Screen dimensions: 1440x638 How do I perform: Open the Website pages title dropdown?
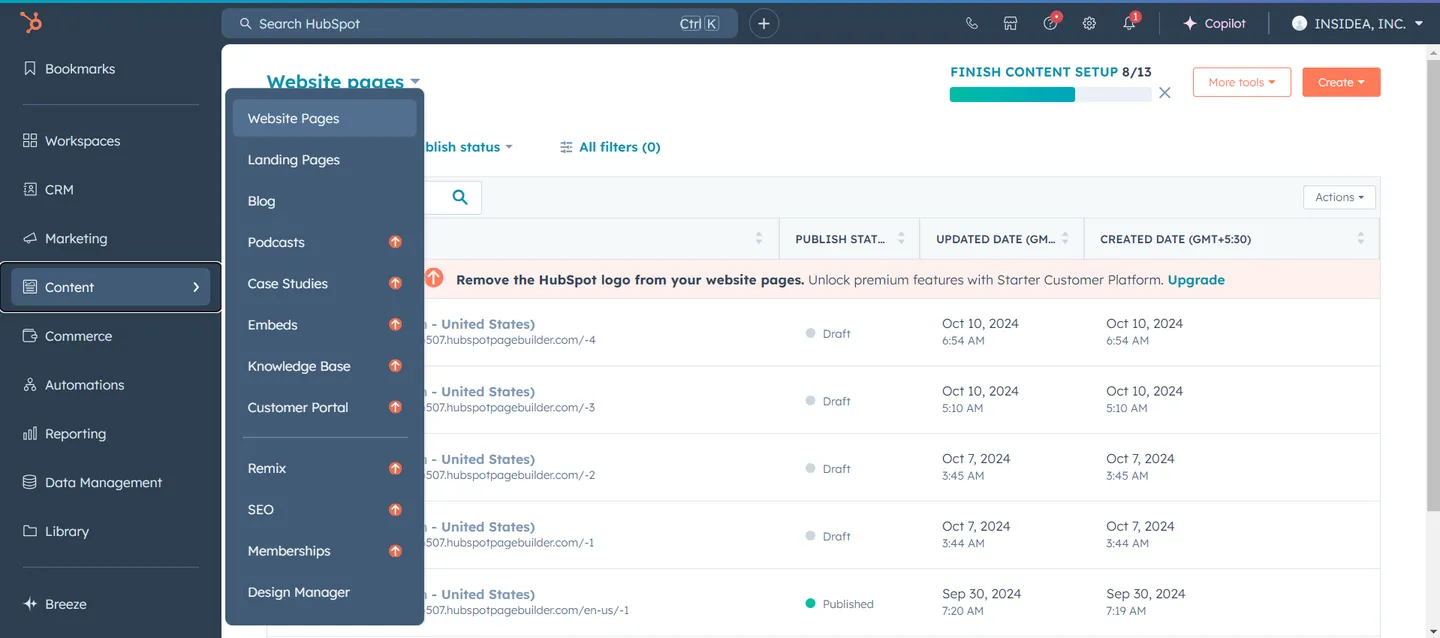click(x=343, y=82)
